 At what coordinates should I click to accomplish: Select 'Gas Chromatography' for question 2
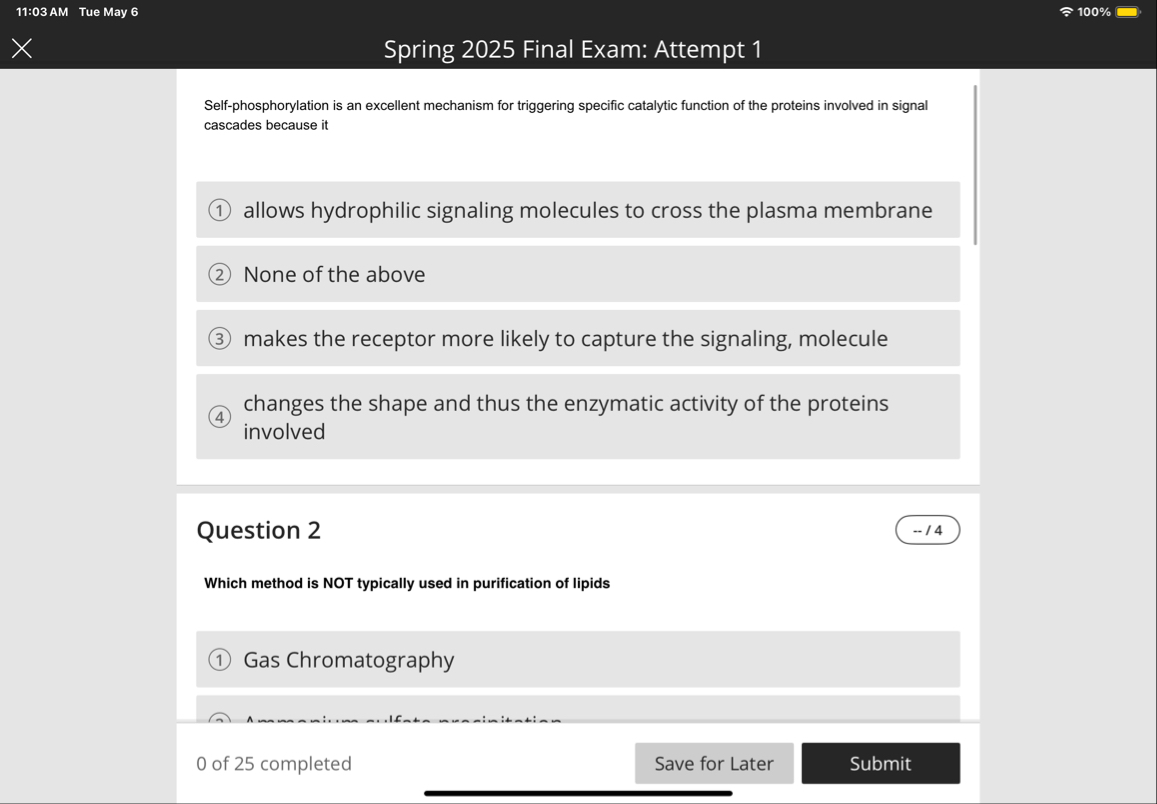578,659
